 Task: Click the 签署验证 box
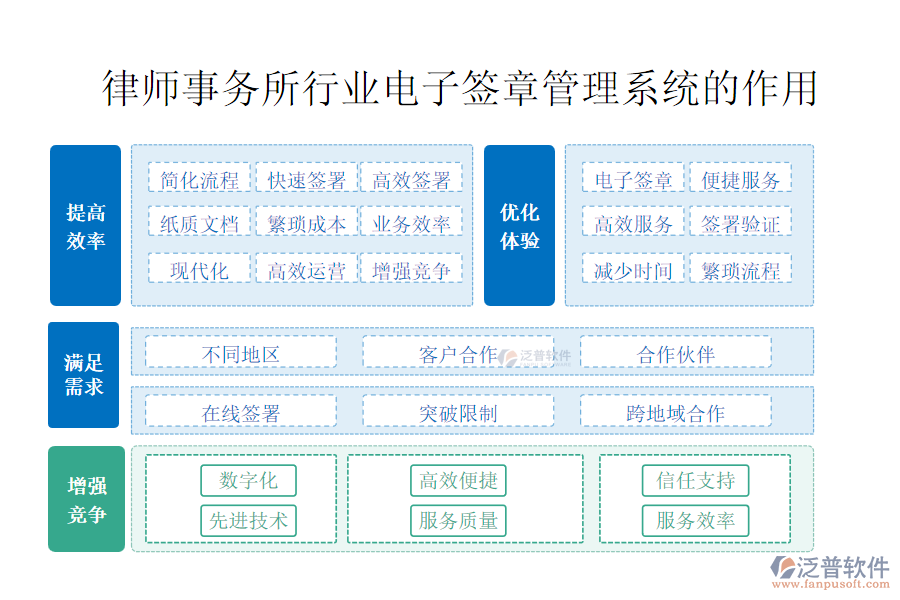click(x=740, y=221)
